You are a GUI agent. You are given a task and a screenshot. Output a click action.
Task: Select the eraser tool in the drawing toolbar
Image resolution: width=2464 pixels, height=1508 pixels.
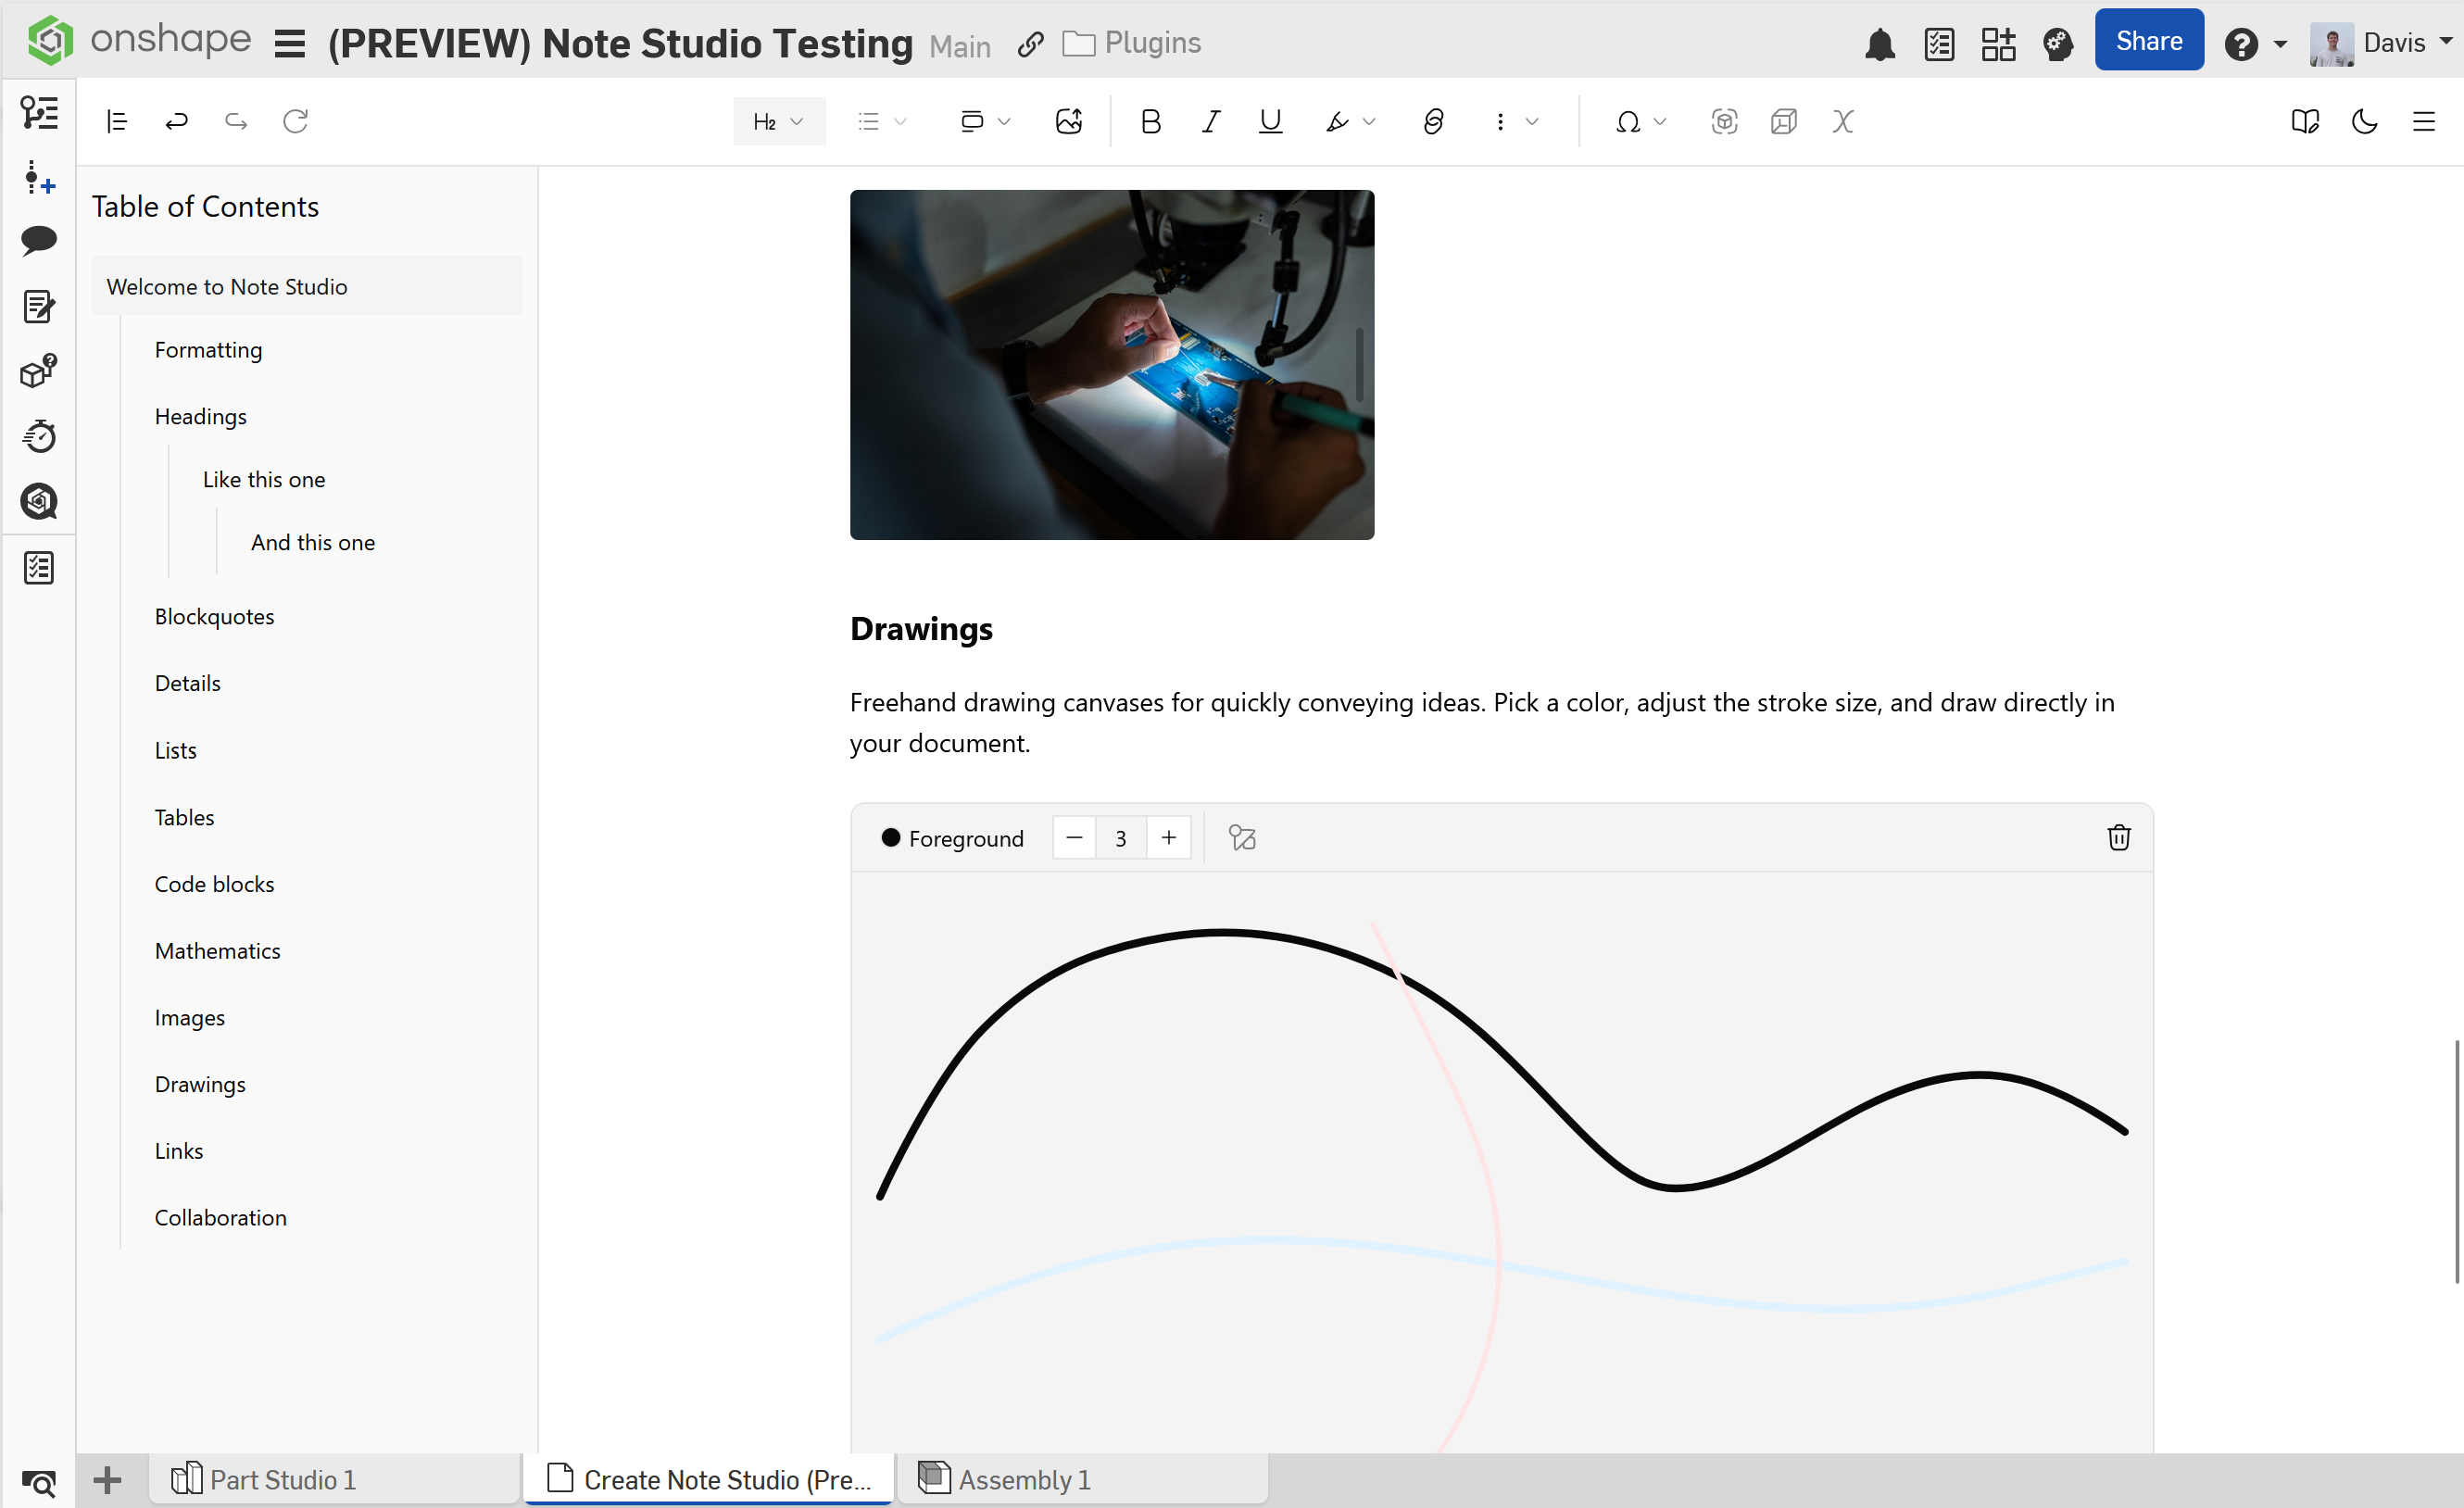coord(1242,837)
